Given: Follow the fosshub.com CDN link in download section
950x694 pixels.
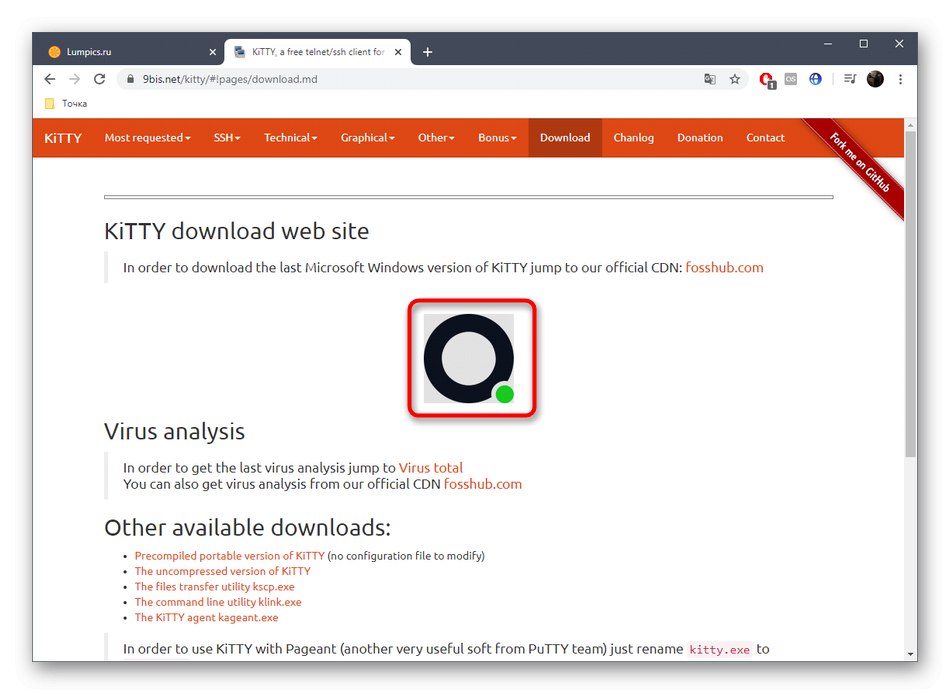Looking at the screenshot, I should click(724, 268).
